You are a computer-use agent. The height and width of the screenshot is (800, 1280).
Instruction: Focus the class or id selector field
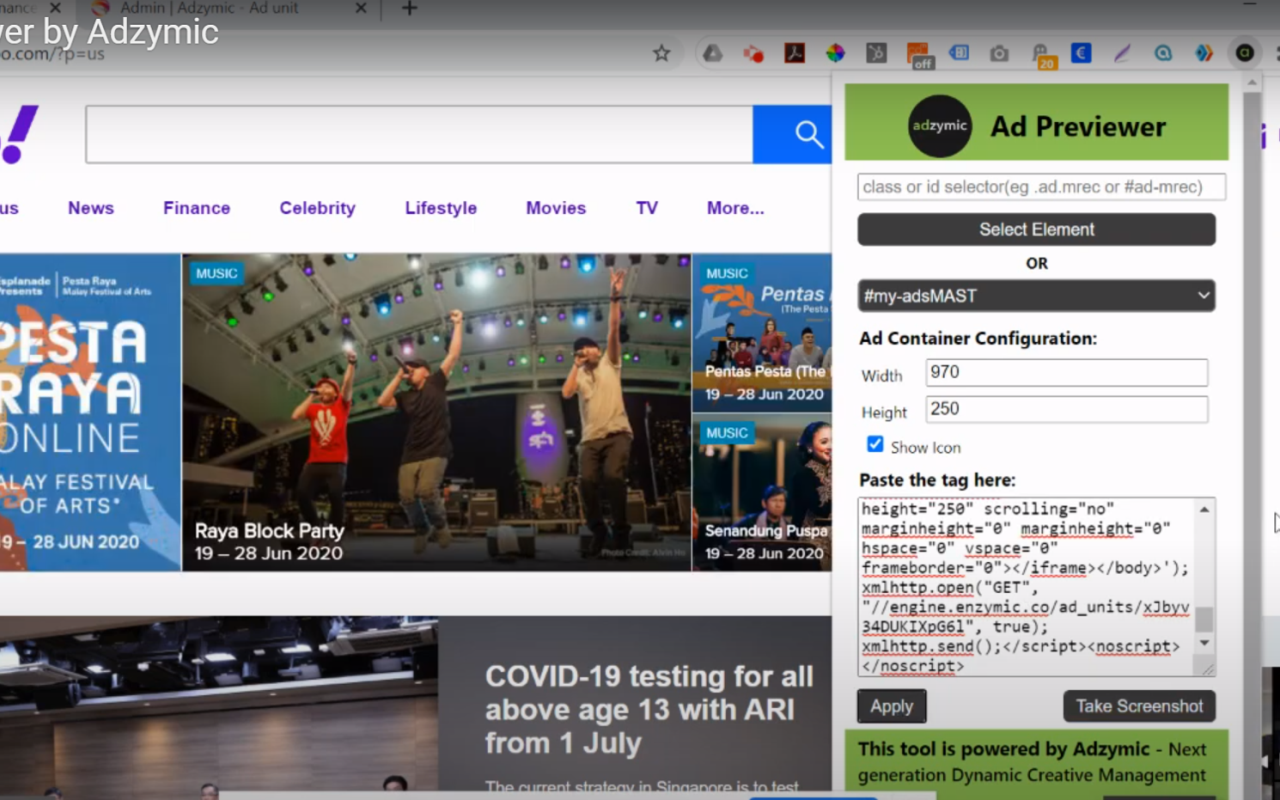(x=1041, y=187)
